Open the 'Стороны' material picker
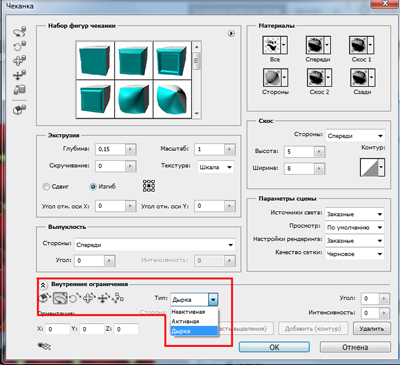The height and width of the screenshot is (365, 400). pos(275,77)
